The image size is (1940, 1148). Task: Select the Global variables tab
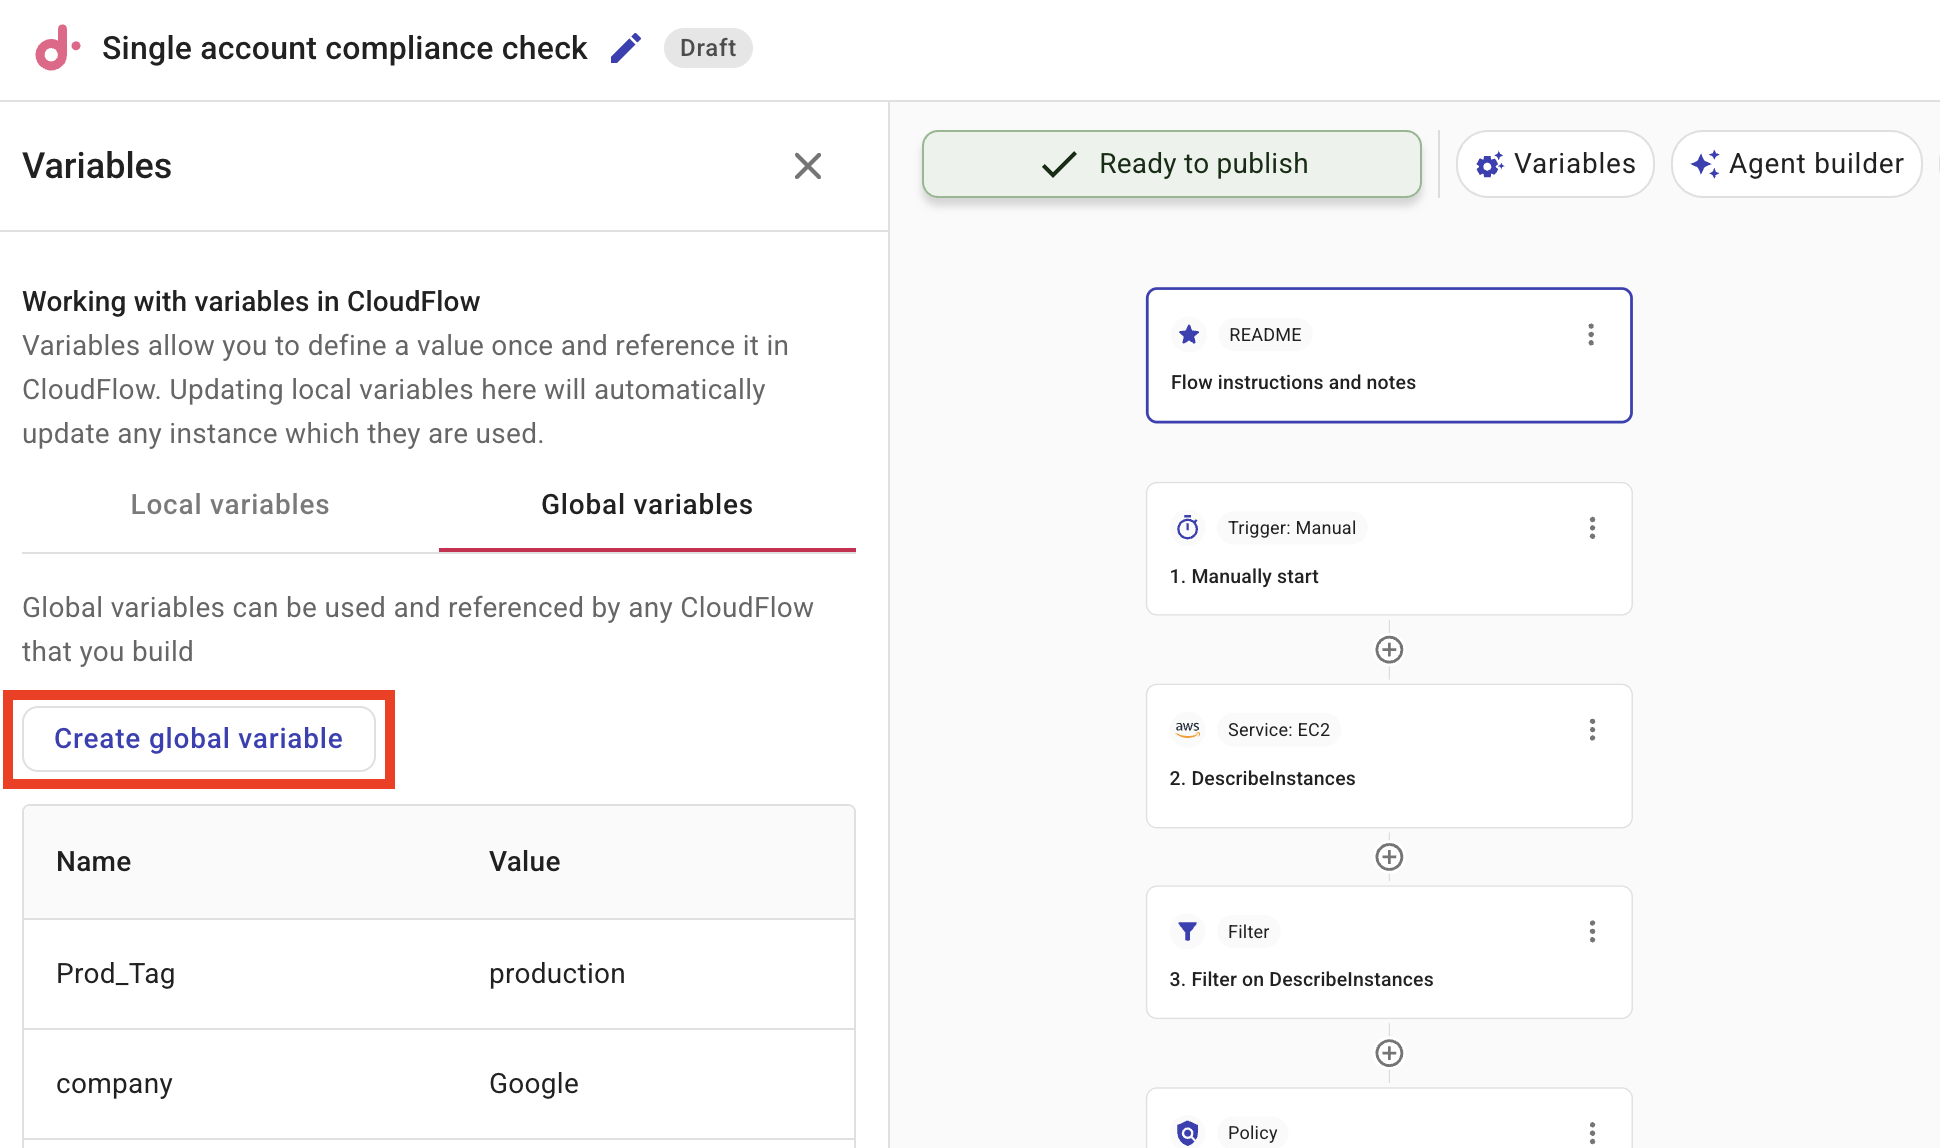(646, 504)
